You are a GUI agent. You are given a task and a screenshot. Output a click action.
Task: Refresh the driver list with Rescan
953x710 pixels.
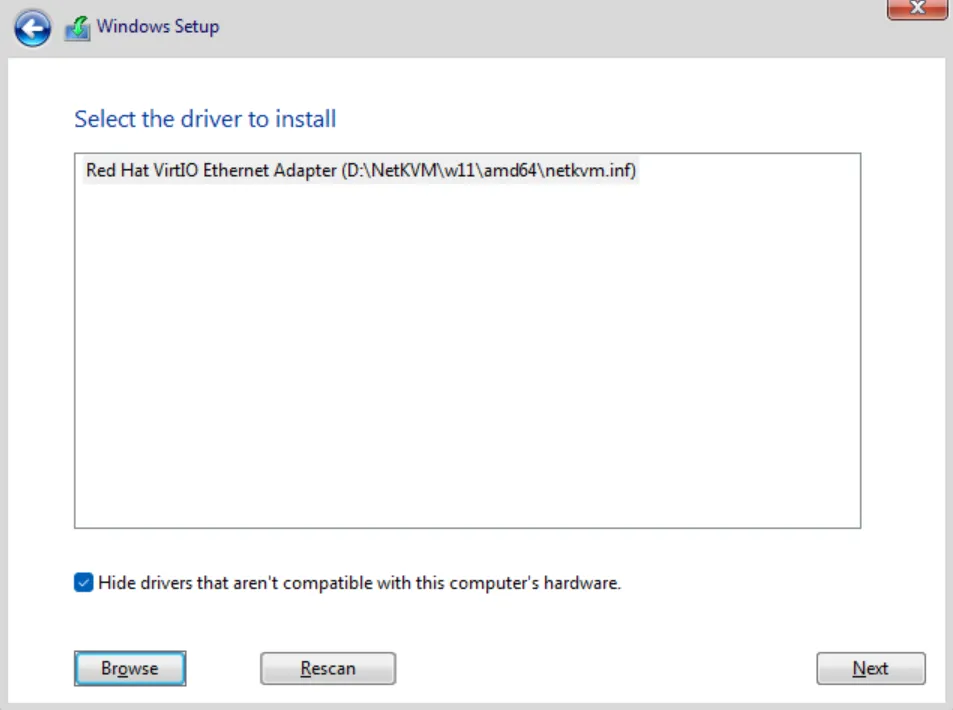(328, 669)
